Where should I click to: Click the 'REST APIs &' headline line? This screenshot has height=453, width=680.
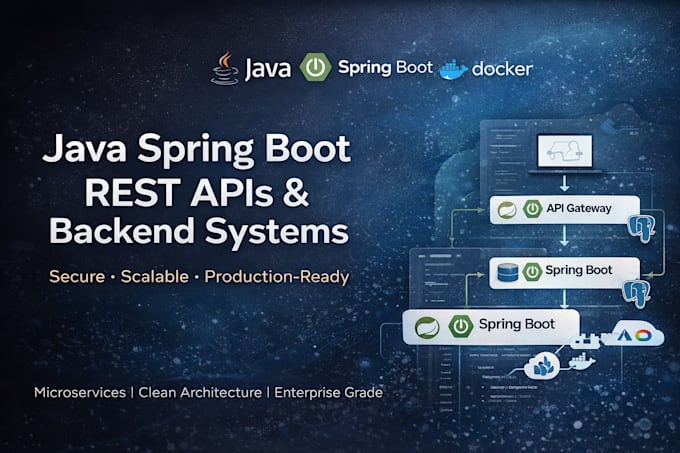coord(196,191)
